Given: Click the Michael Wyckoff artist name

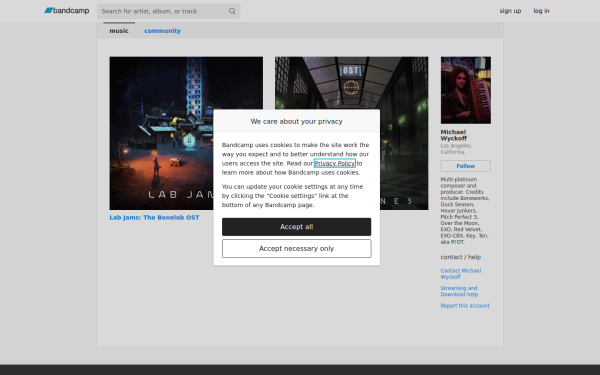Looking at the screenshot, I should pos(453,135).
